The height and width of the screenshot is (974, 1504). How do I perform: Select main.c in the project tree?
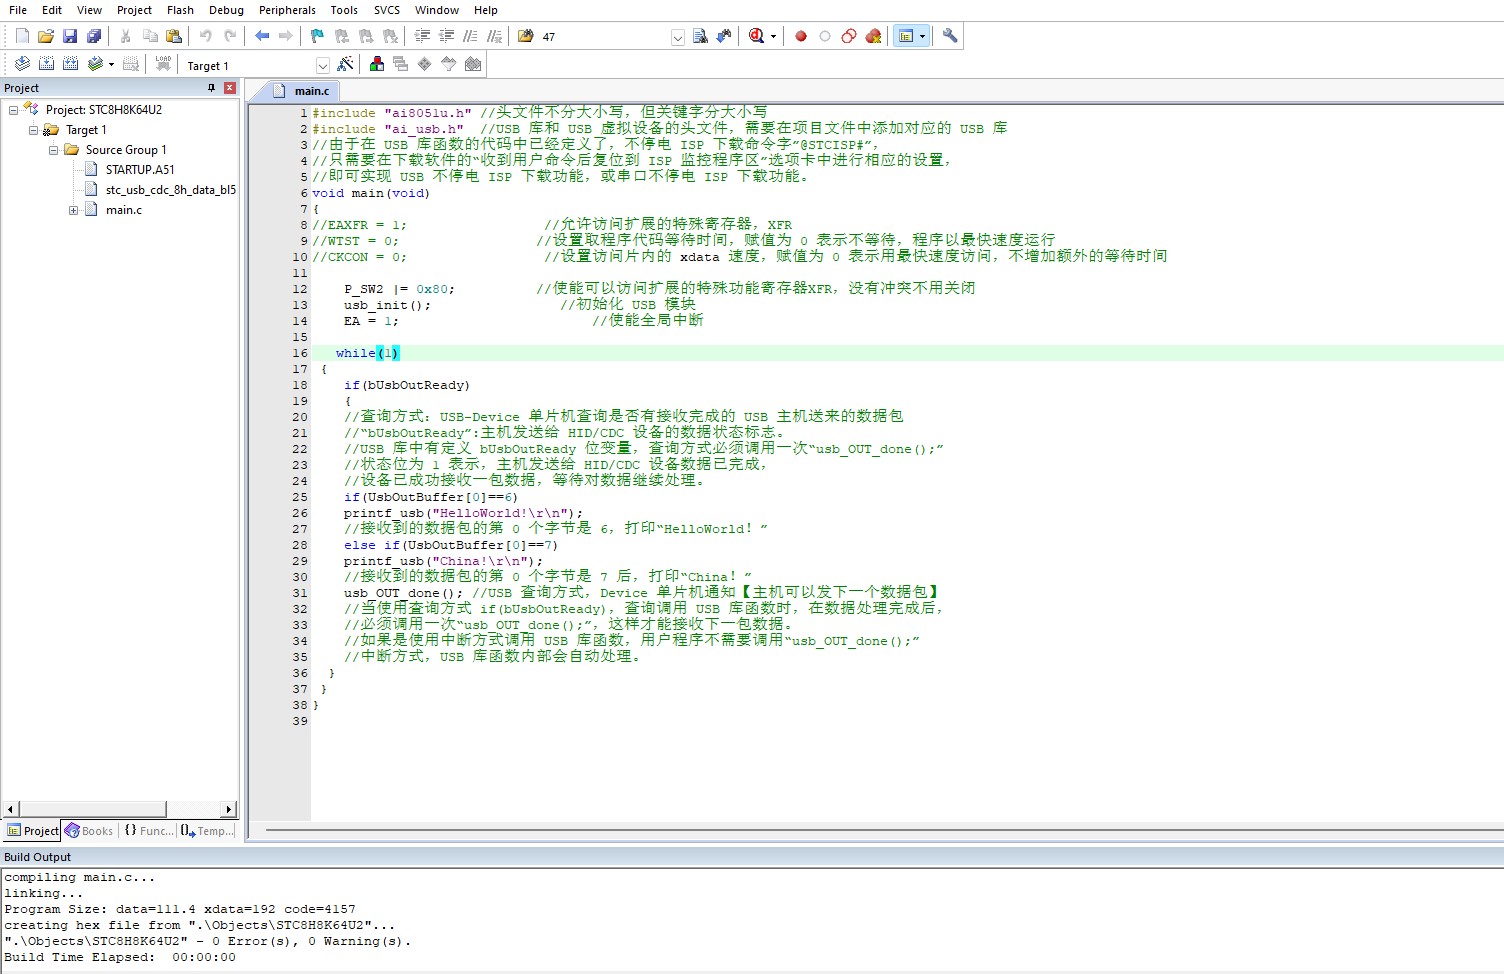click(x=124, y=210)
